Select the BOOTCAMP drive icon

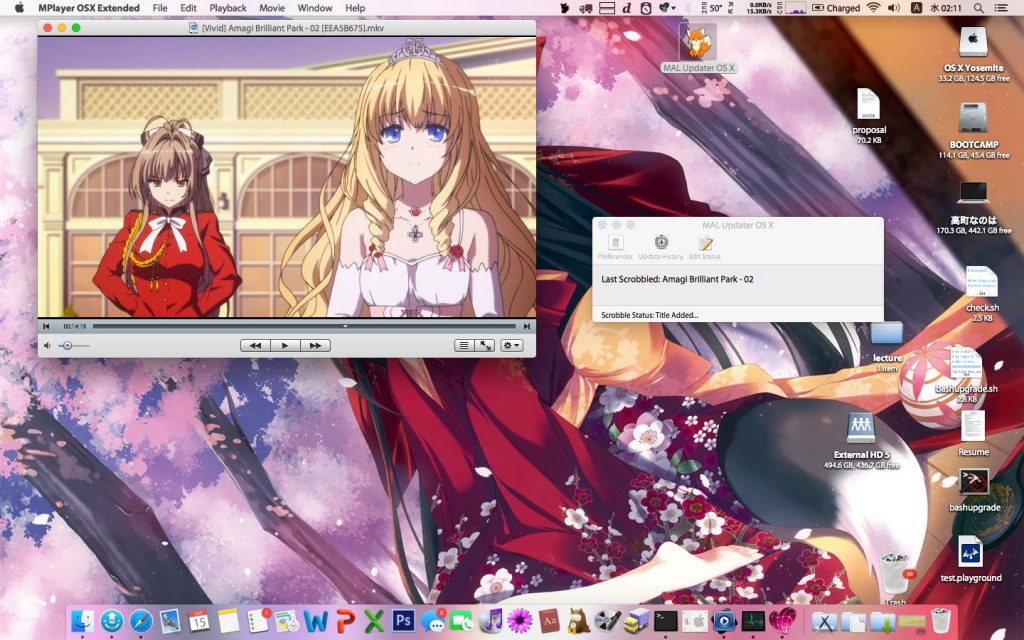973,119
